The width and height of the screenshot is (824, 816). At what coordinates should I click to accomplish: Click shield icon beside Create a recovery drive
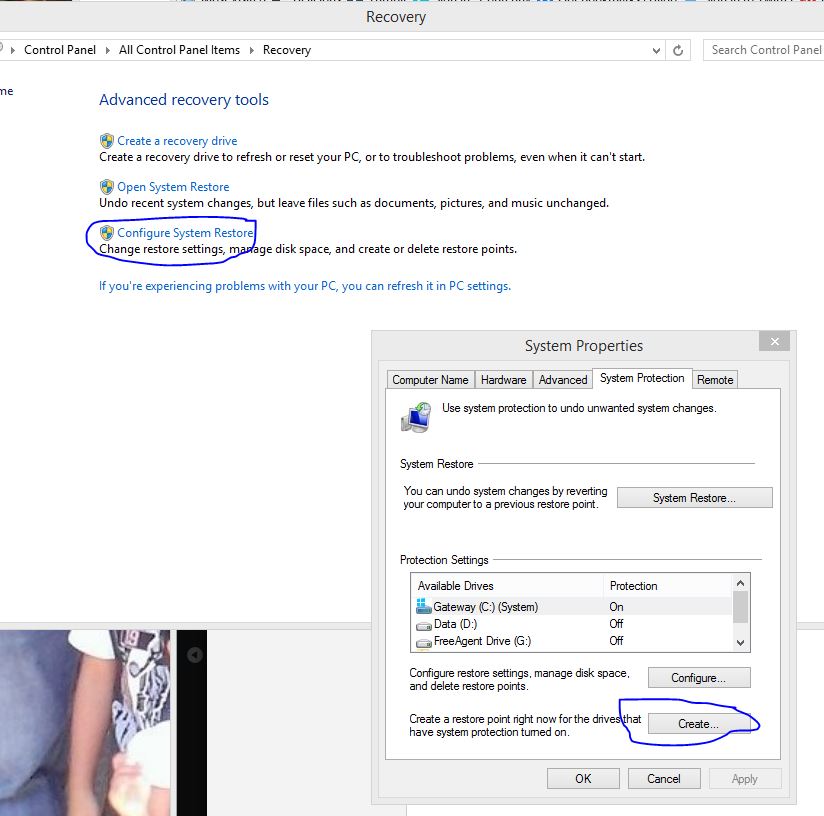106,141
